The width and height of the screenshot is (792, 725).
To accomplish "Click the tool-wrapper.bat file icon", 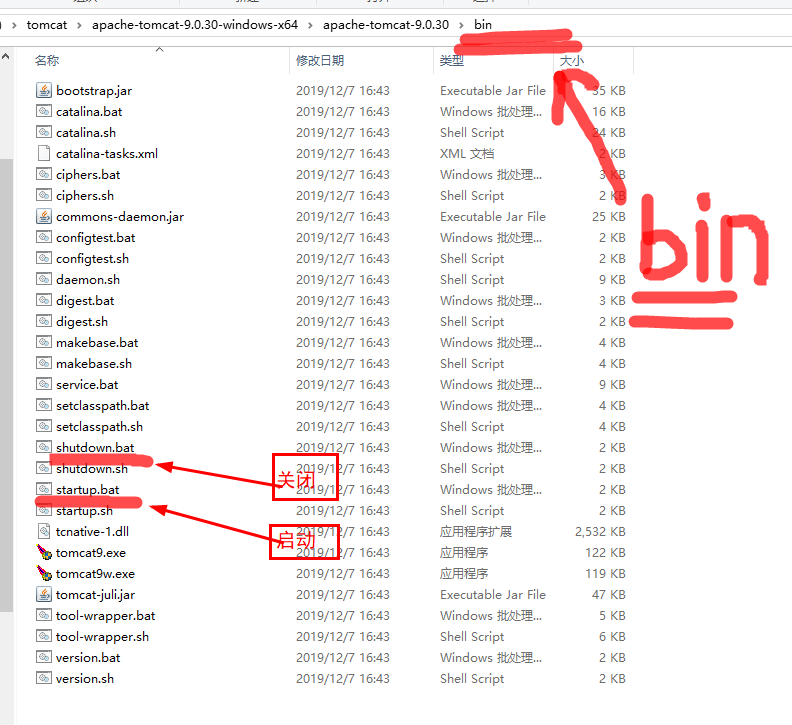I will (x=44, y=615).
